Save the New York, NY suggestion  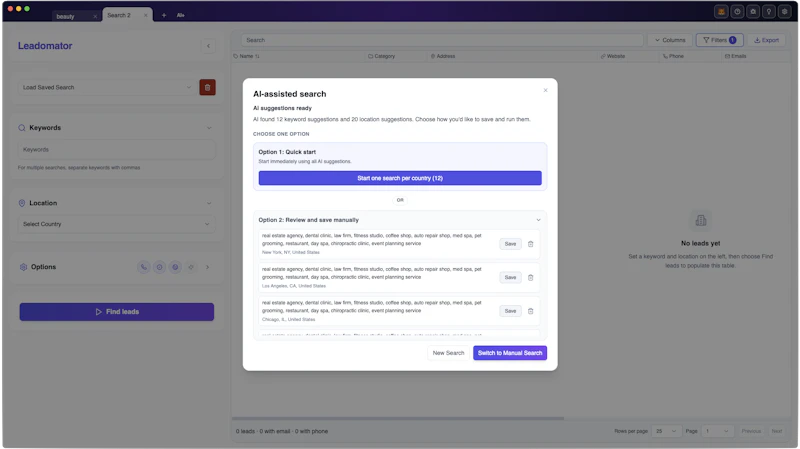click(x=510, y=244)
